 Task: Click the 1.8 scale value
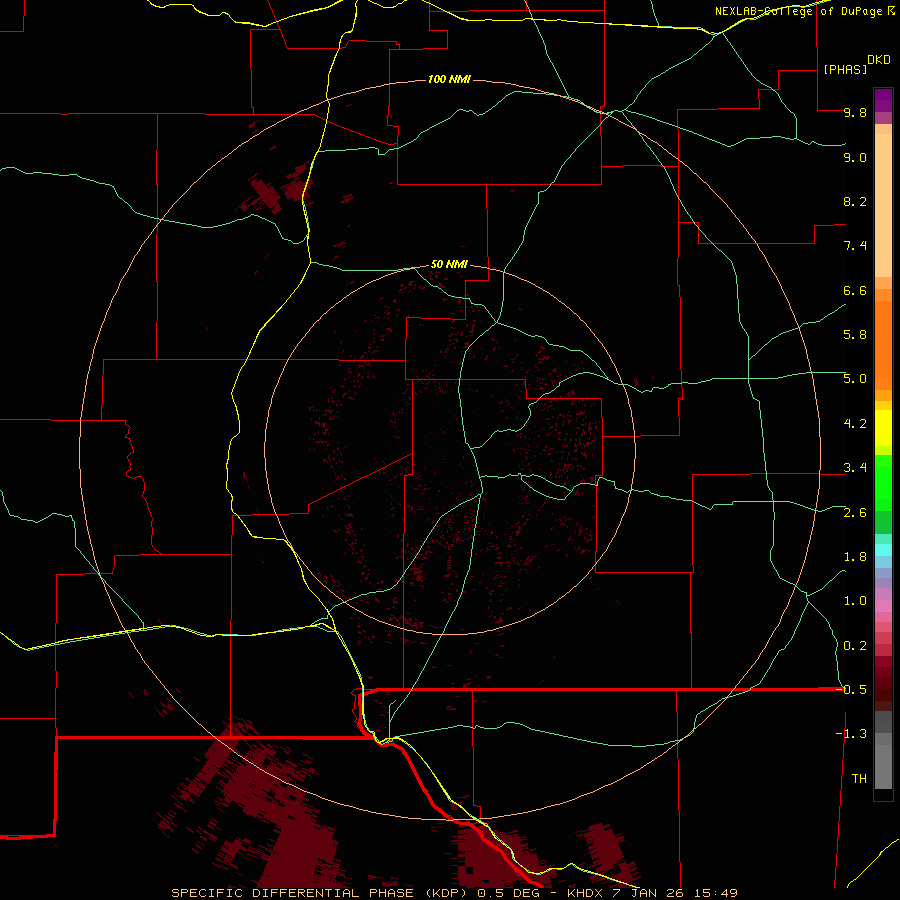(855, 557)
